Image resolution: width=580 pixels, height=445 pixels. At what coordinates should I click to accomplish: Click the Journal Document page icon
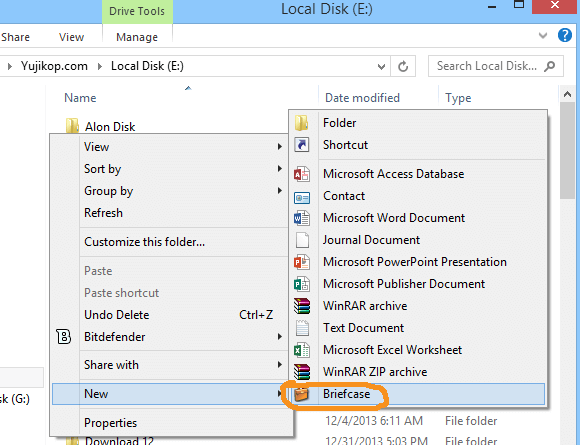(302, 240)
